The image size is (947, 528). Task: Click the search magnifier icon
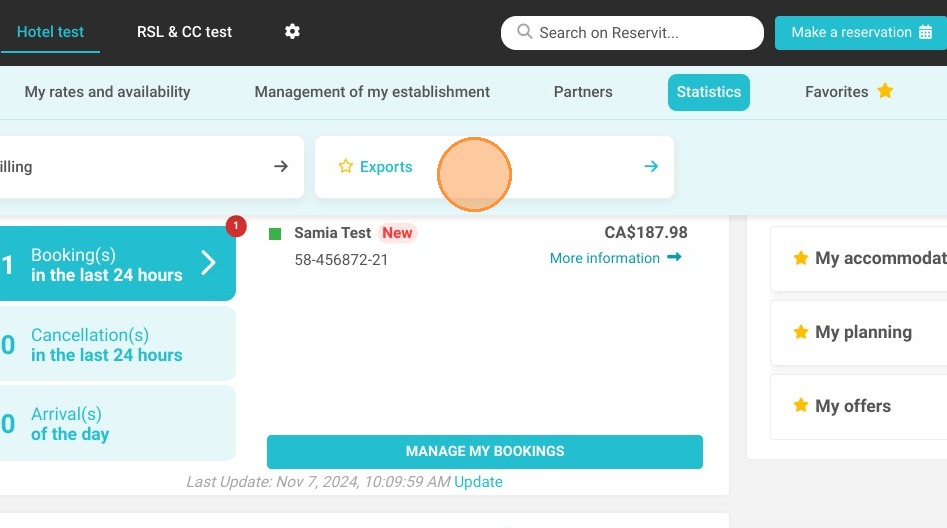525,31
